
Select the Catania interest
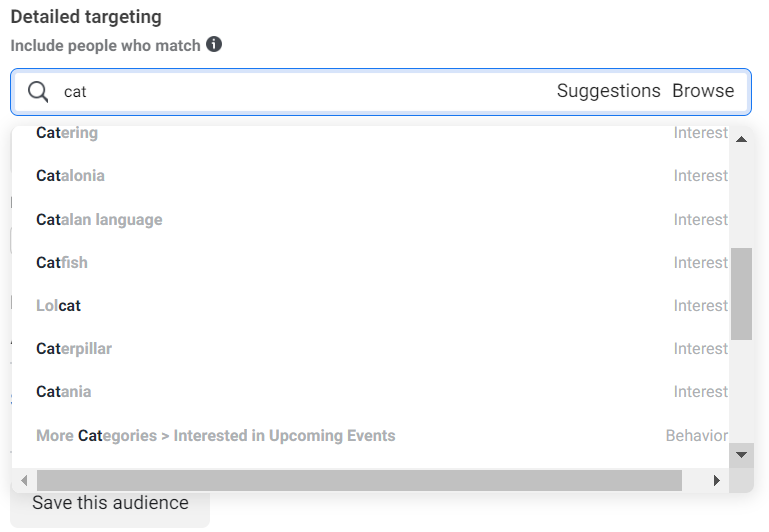click(x=64, y=392)
